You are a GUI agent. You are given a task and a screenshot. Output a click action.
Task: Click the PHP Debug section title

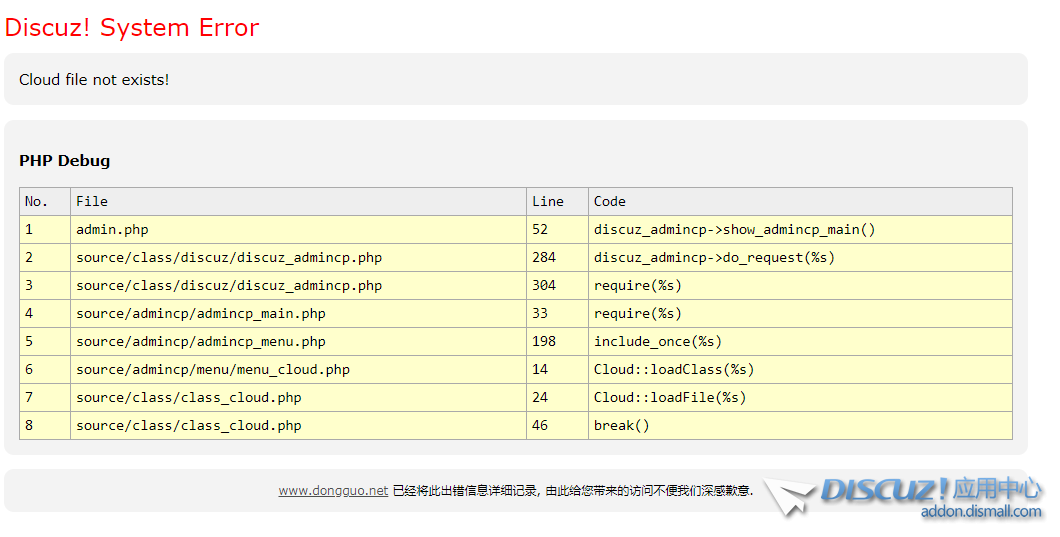(x=65, y=161)
